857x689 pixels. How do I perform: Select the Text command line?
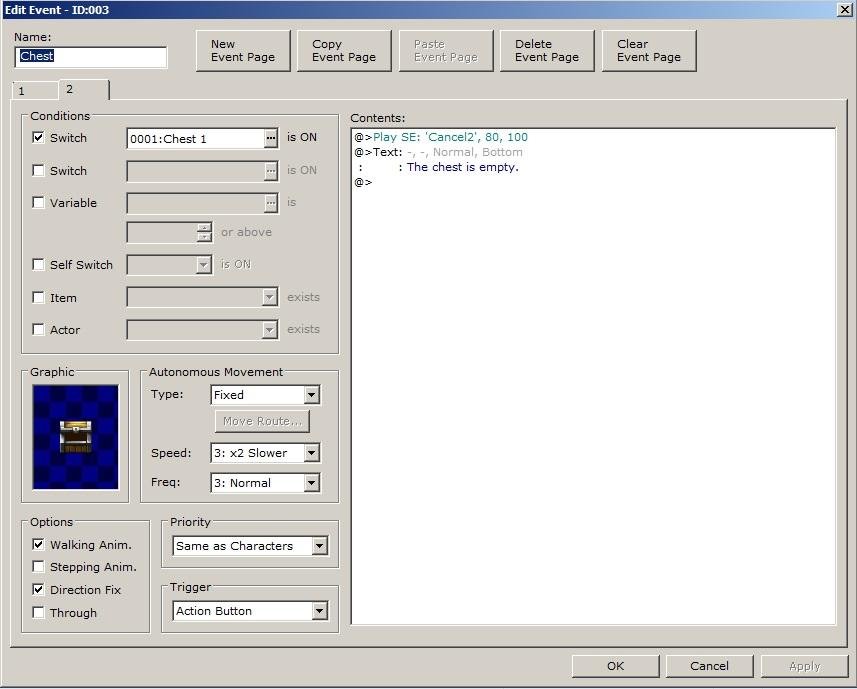click(438, 152)
